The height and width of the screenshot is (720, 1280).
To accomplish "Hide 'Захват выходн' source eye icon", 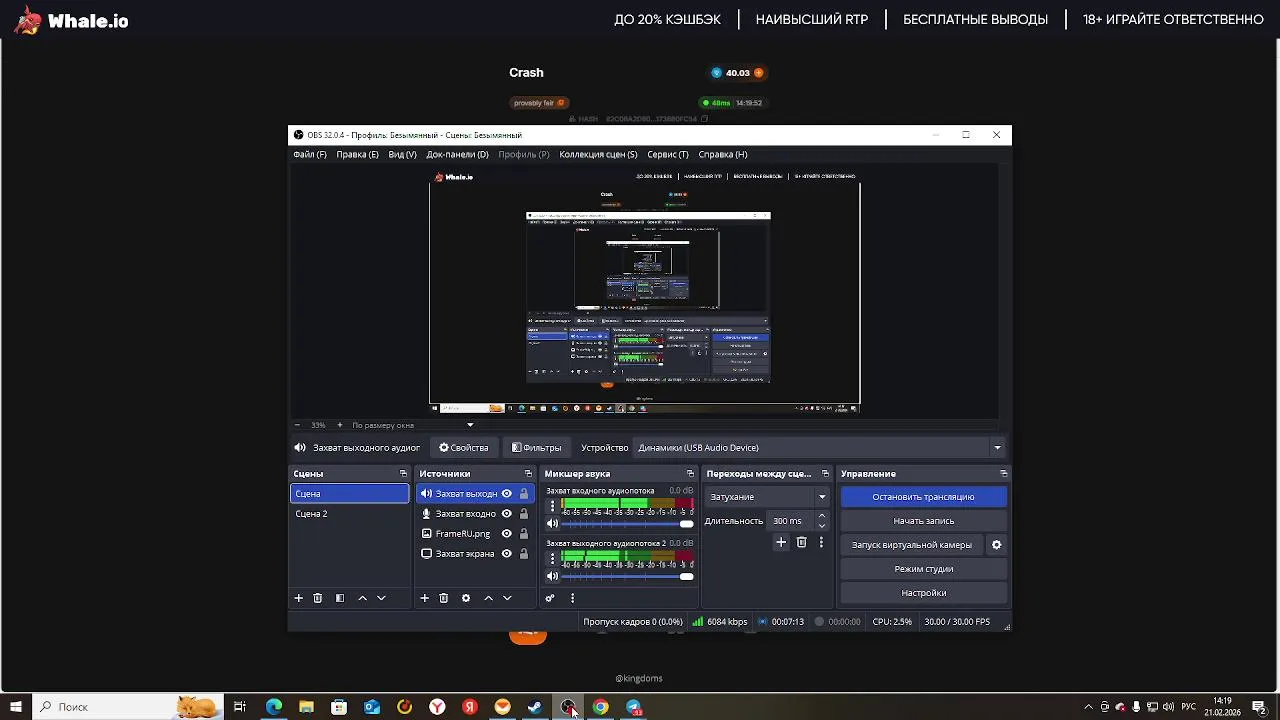I will tap(507, 494).
